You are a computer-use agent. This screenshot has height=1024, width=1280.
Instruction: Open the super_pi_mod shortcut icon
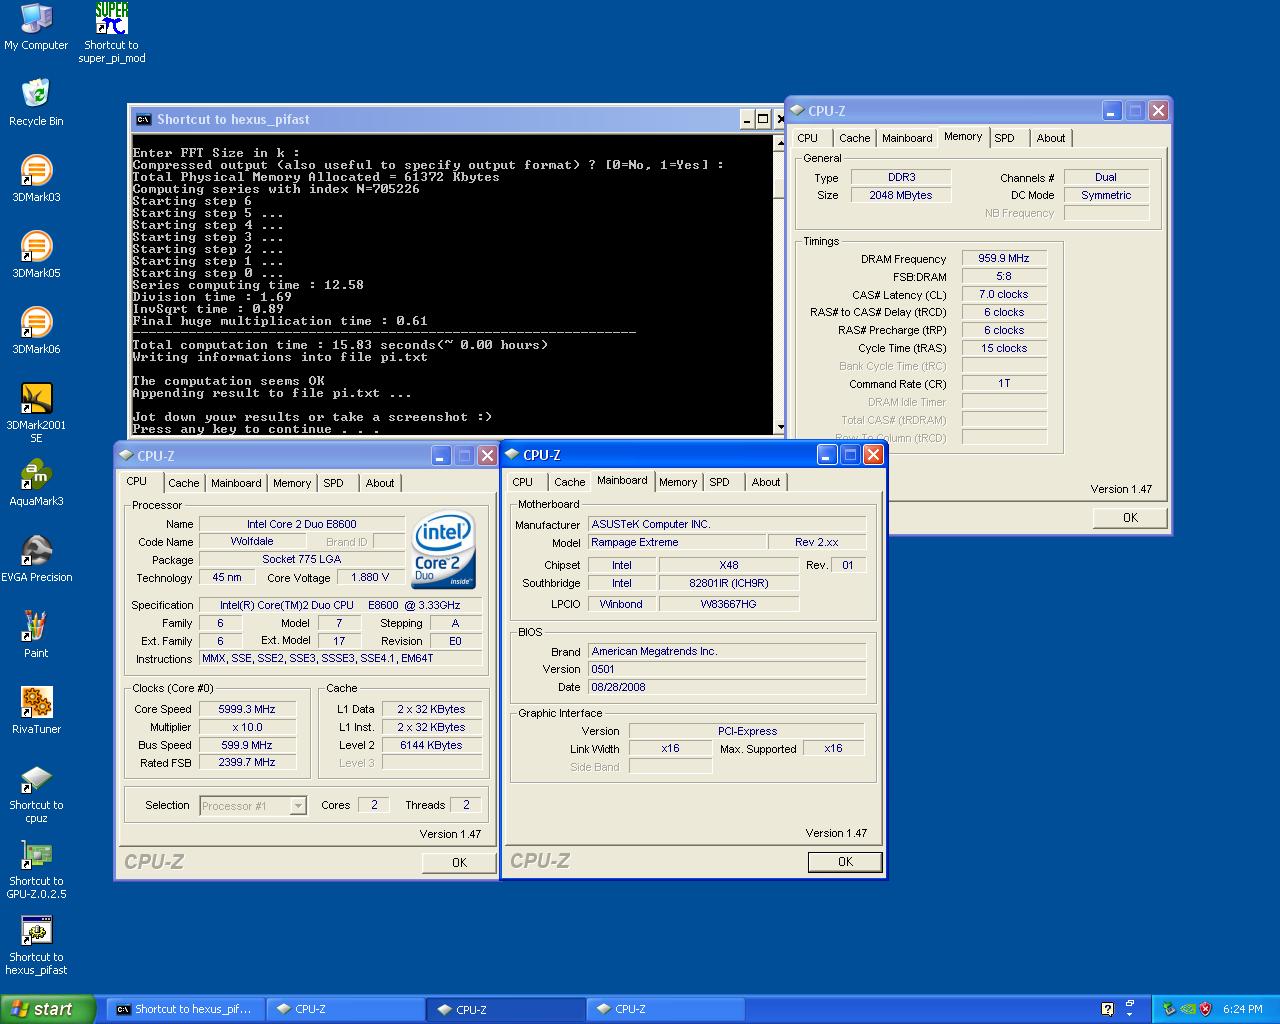point(112,33)
